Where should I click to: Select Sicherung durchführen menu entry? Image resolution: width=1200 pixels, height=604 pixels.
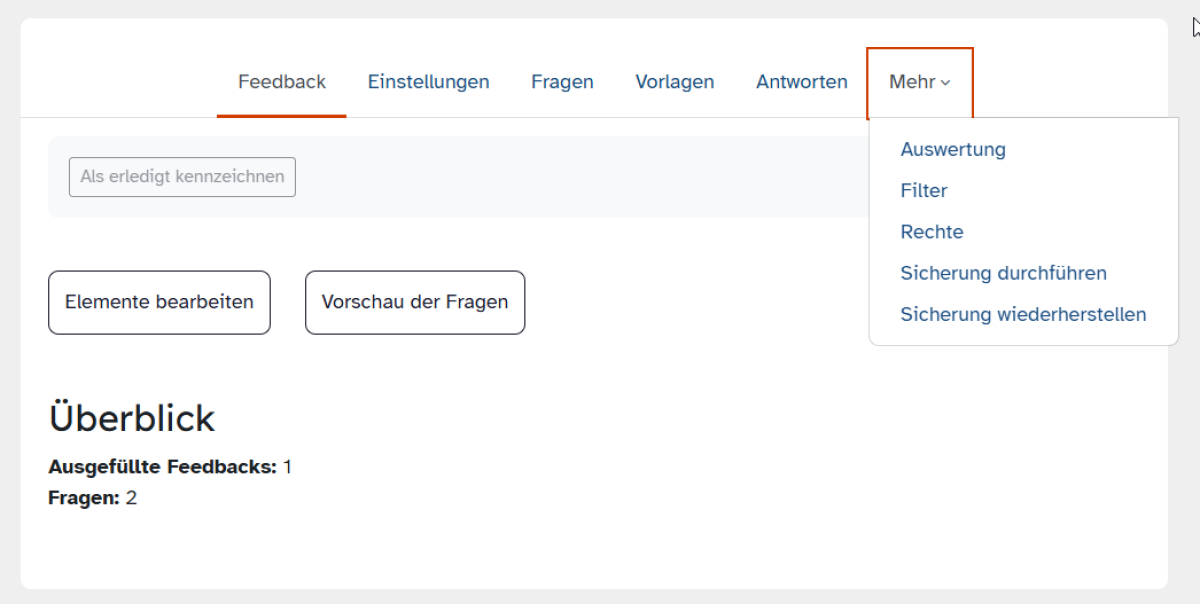(1003, 273)
